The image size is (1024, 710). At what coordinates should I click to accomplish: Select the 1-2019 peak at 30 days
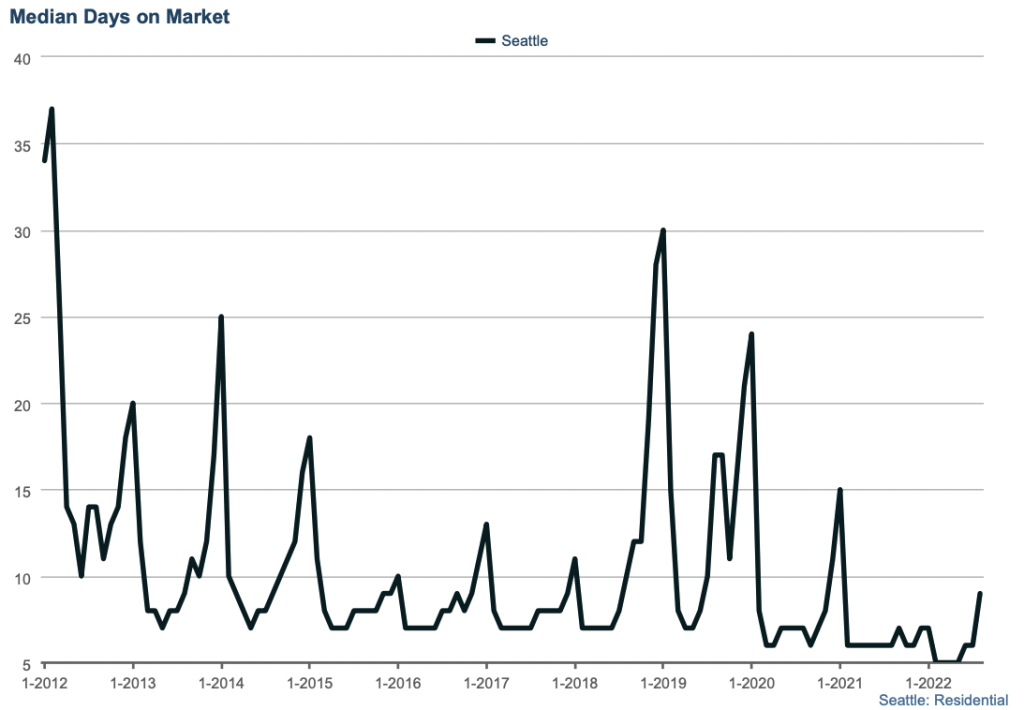tap(663, 231)
